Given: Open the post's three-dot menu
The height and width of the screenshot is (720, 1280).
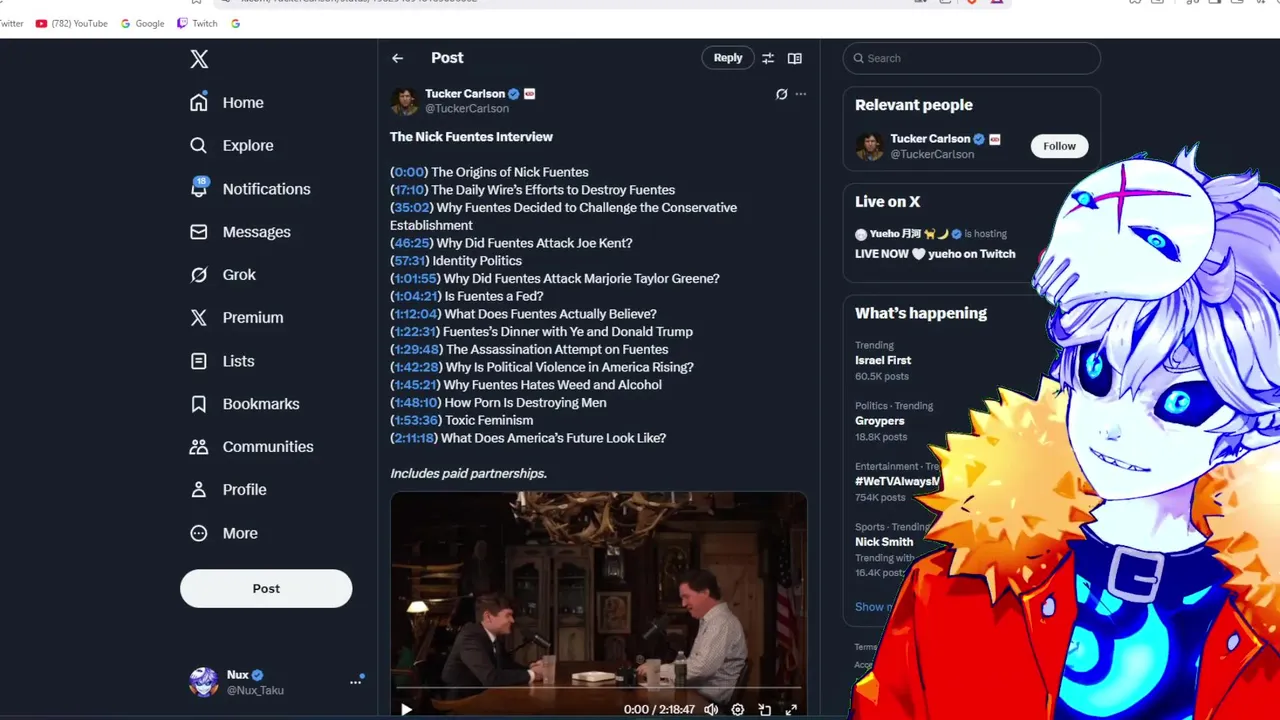Looking at the screenshot, I should point(800,94).
